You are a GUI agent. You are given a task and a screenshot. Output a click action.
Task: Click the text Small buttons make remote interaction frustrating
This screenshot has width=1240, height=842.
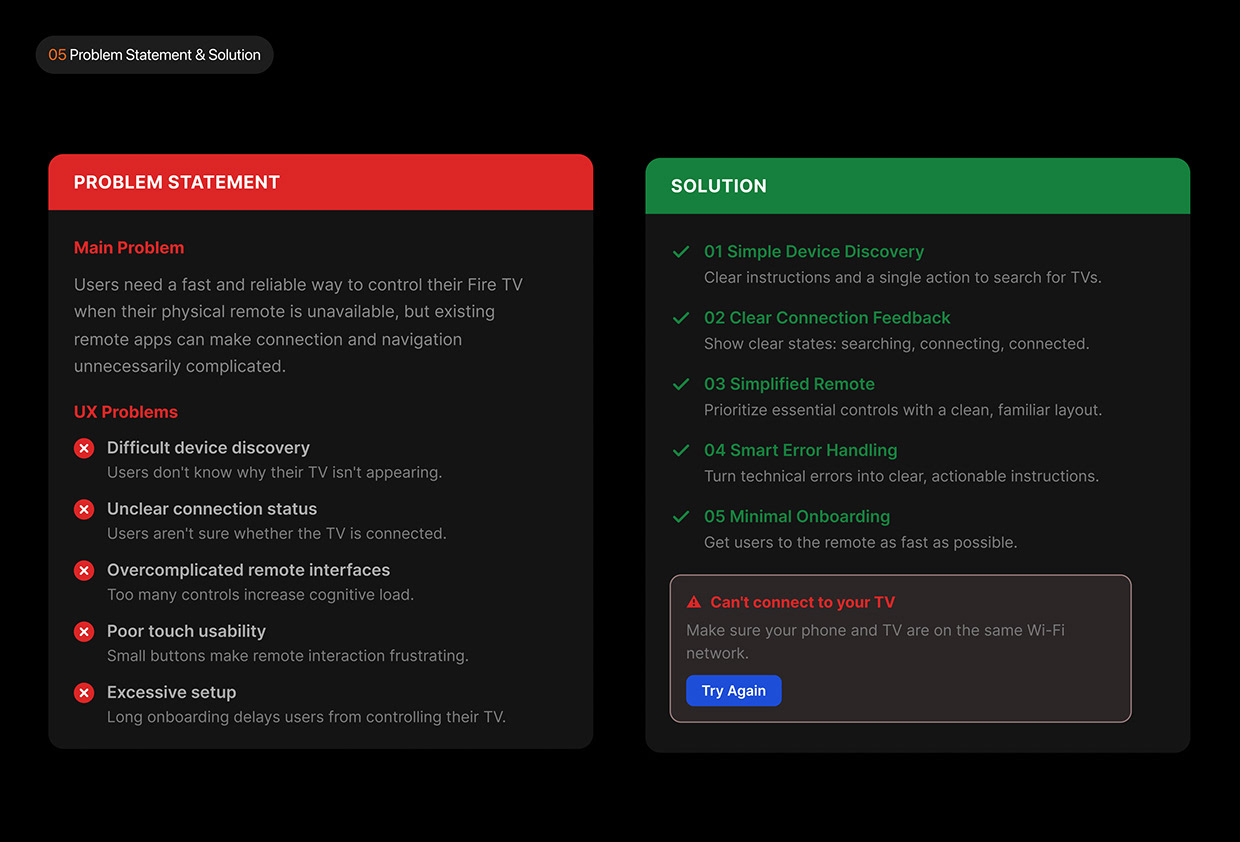click(288, 656)
